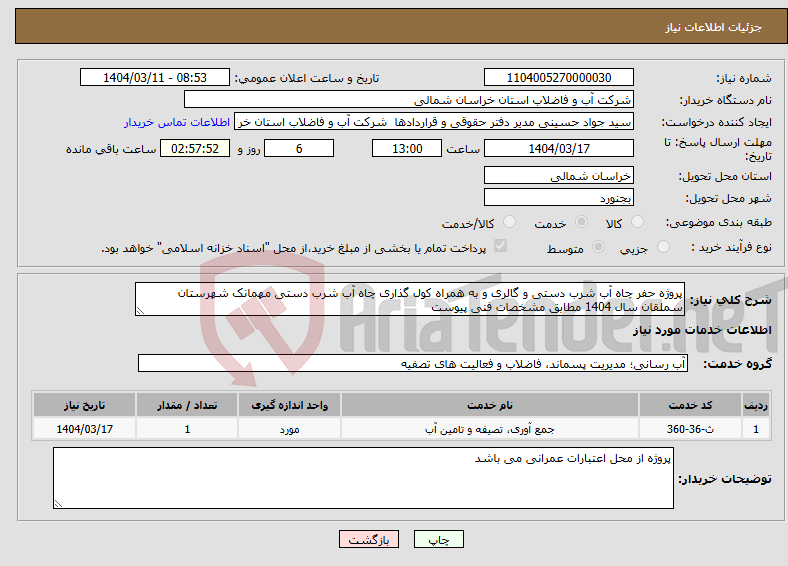Image resolution: width=788 pixels, height=566 pixels.
Task: Click the بازگشت back button
Action: tap(369, 539)
